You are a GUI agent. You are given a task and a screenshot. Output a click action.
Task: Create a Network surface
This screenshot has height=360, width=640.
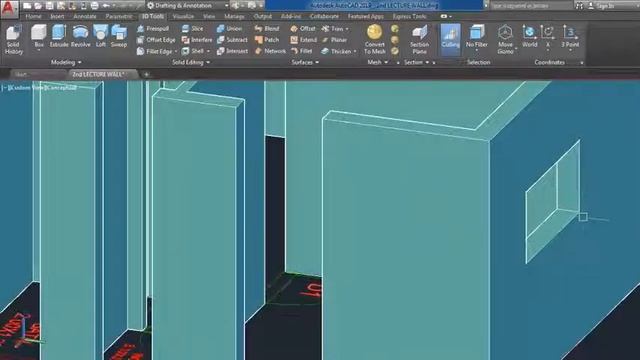270,51
